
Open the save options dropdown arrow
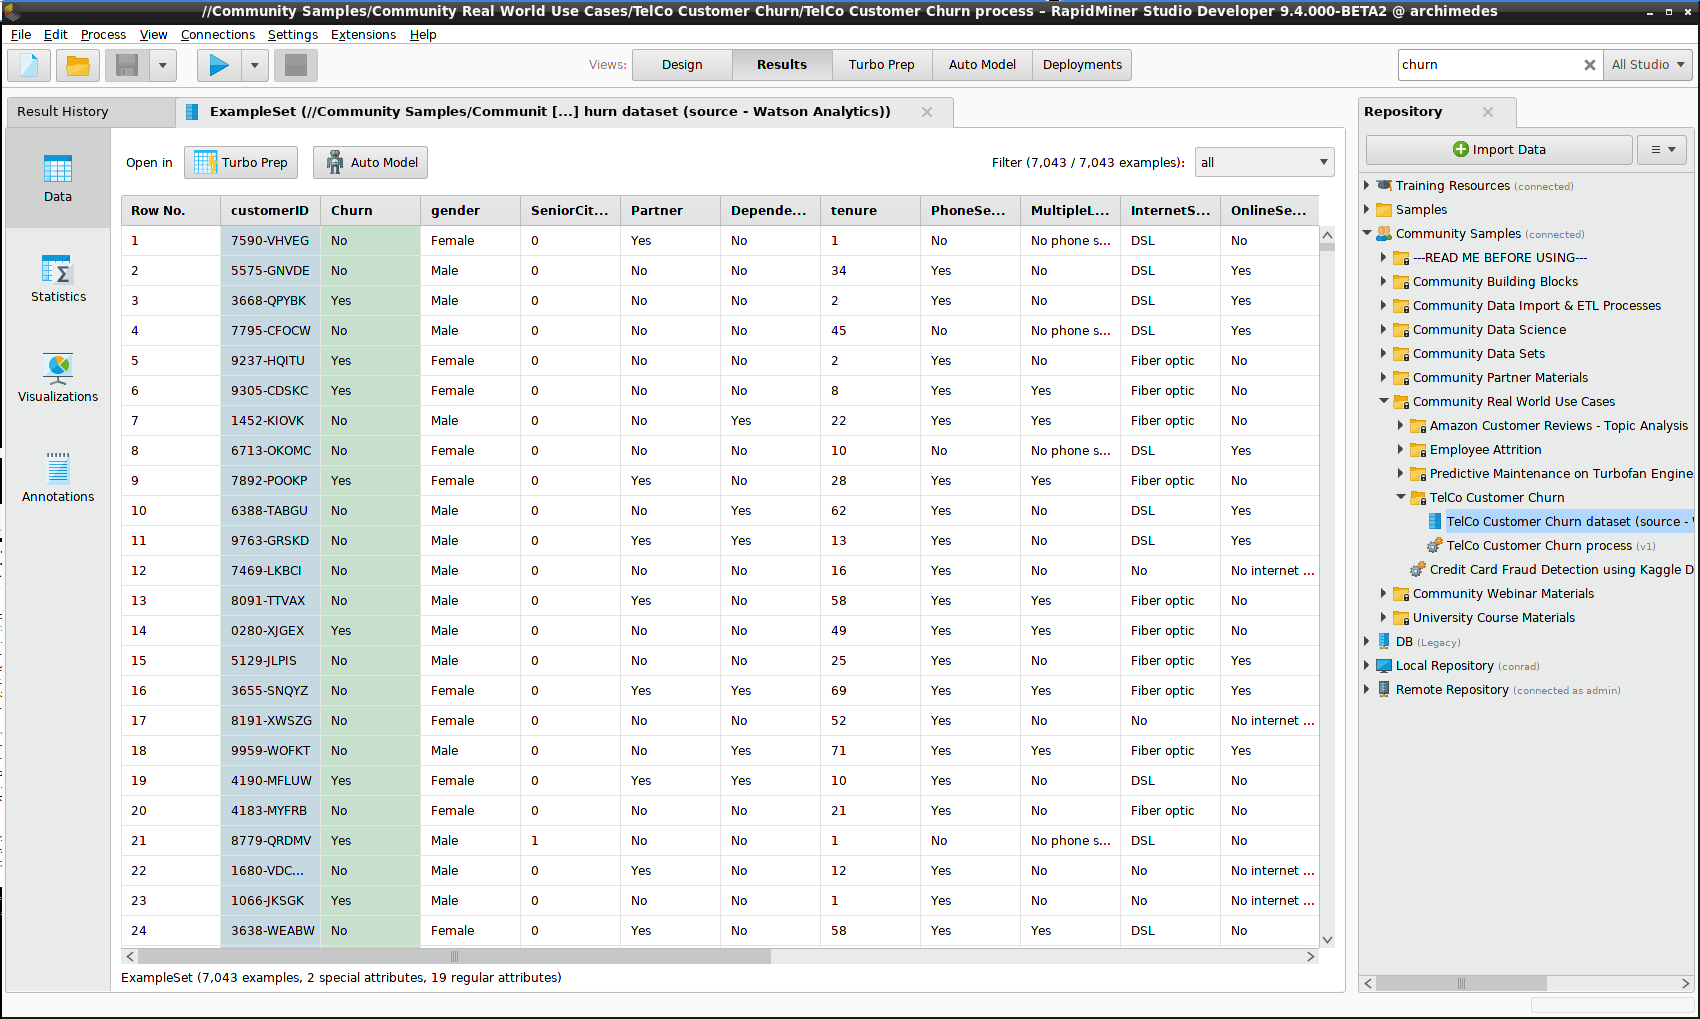[162, 65]
